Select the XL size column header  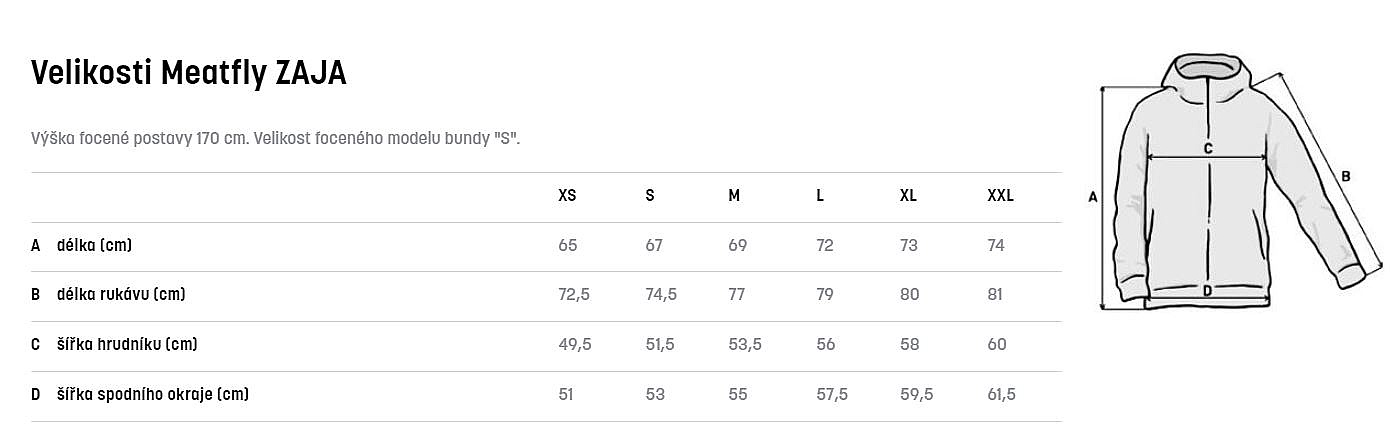coord(908,196)
